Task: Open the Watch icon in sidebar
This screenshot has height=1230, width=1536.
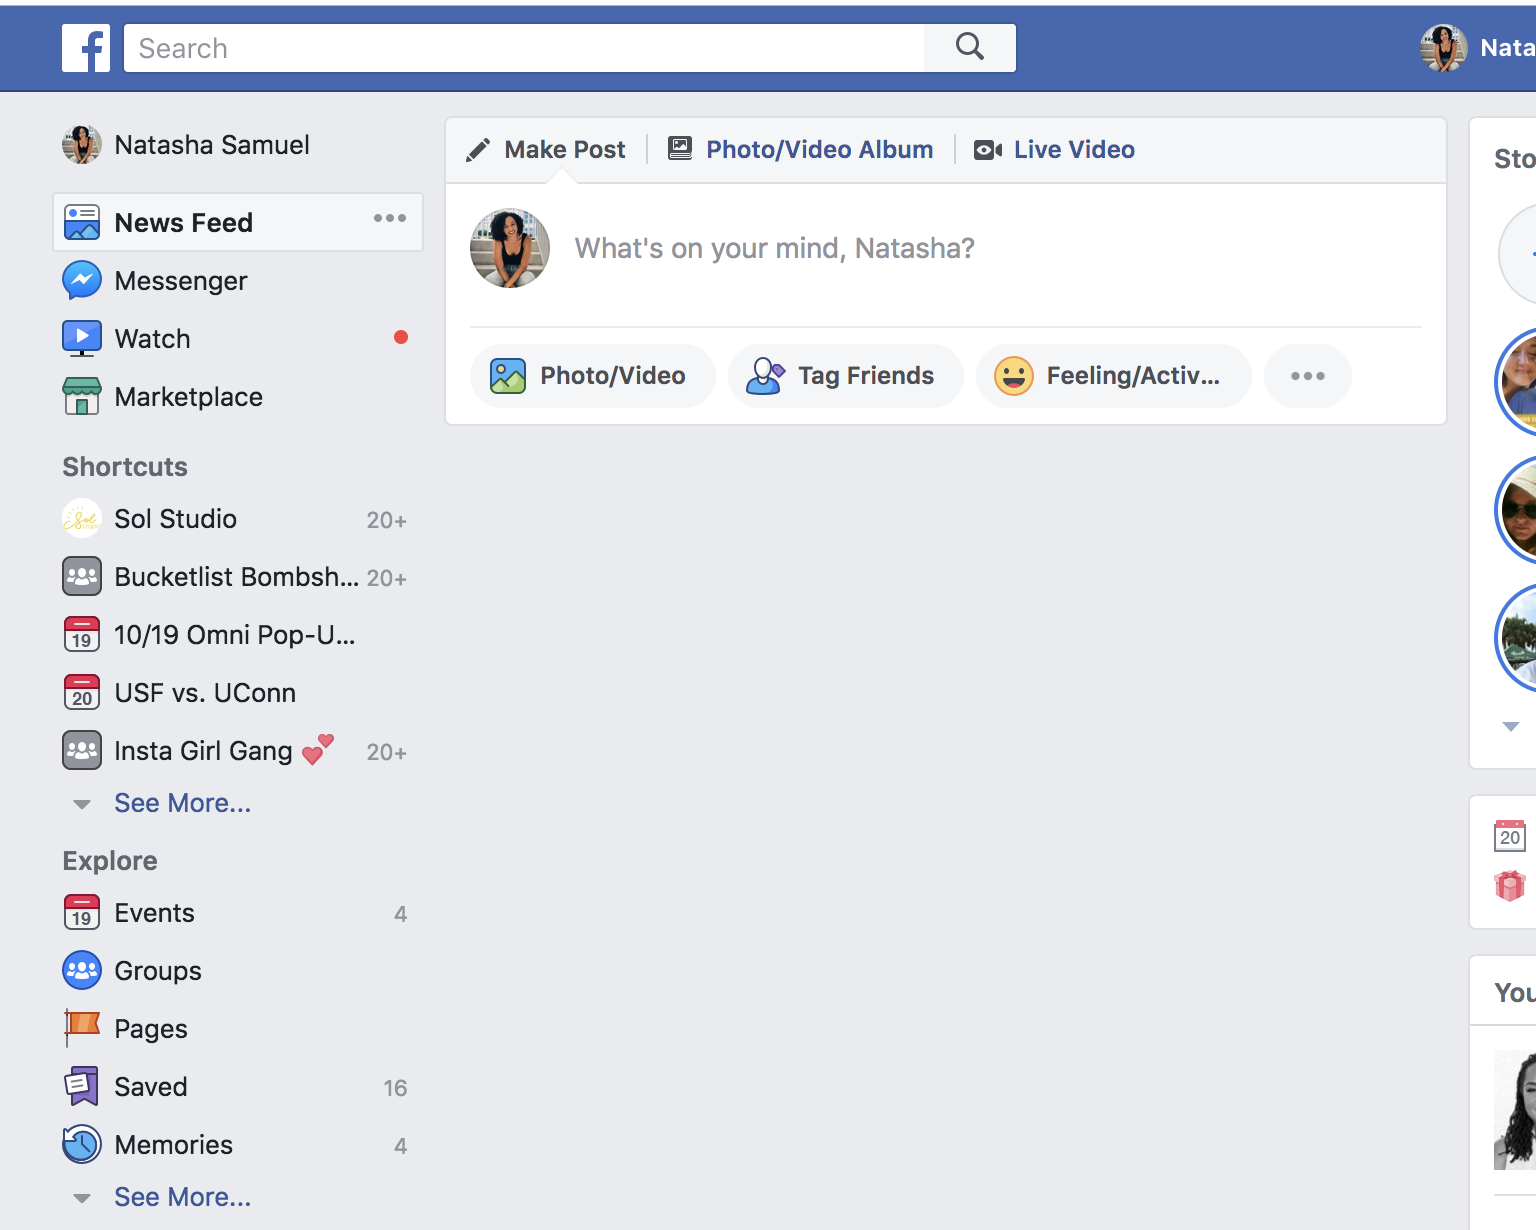Action: (82, 338)
